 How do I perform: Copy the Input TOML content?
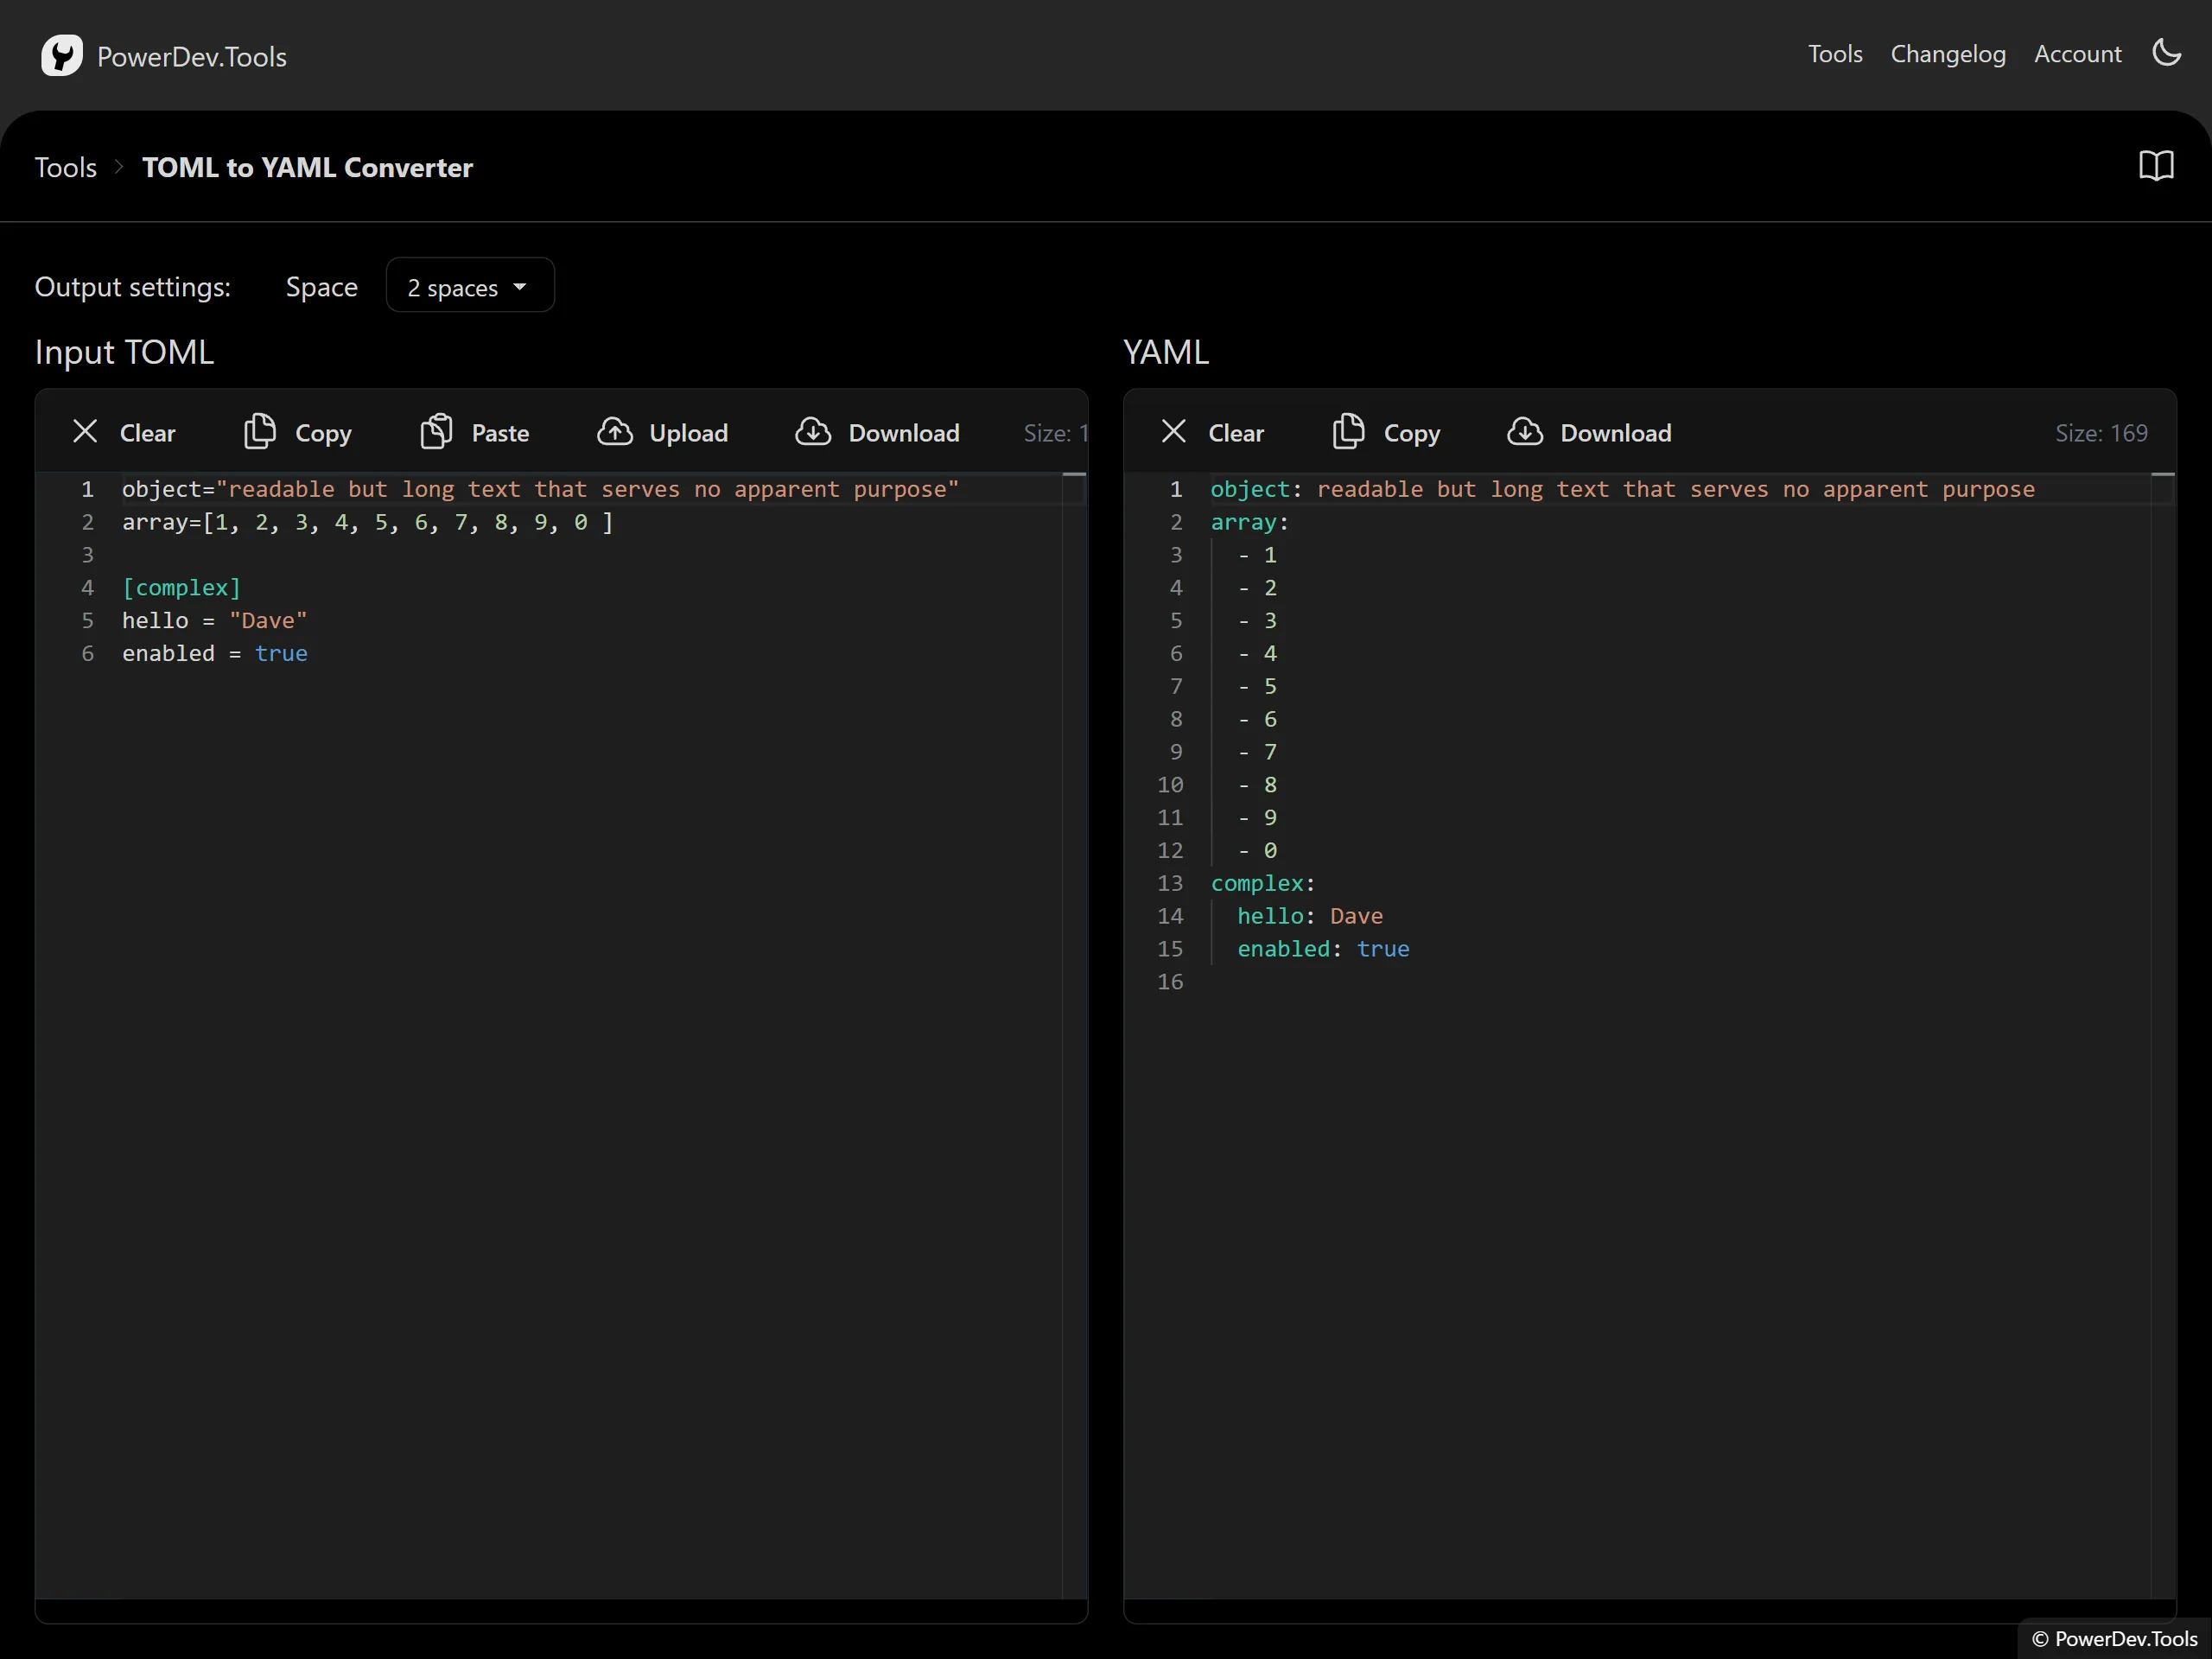pyautogui.click(x=298, y=433)
